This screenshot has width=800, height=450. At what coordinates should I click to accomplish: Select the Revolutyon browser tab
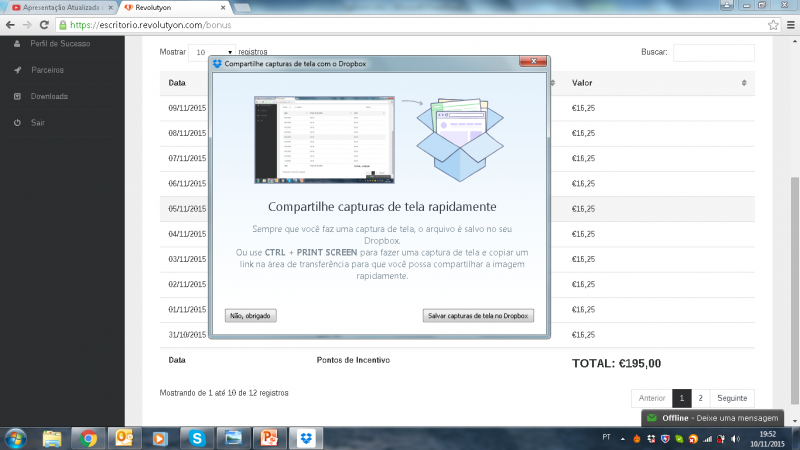pos(173,8)
